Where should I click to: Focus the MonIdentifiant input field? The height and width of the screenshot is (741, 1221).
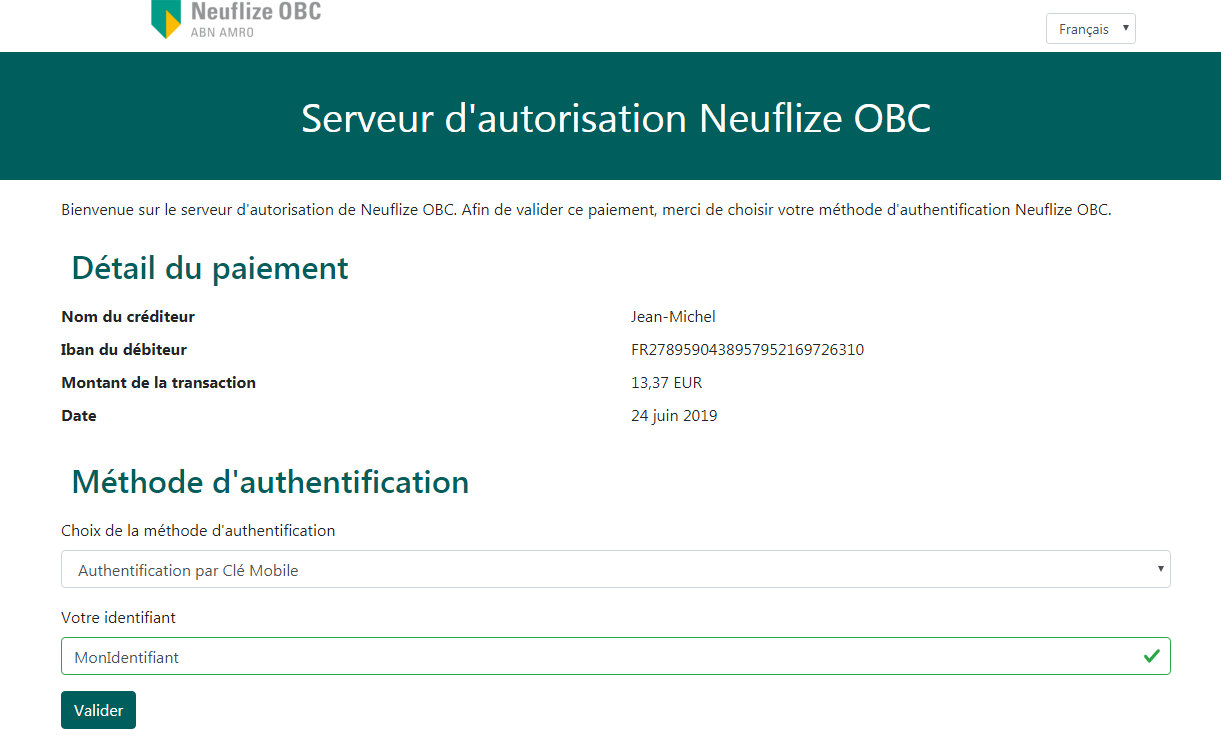(x=600, y=657)
